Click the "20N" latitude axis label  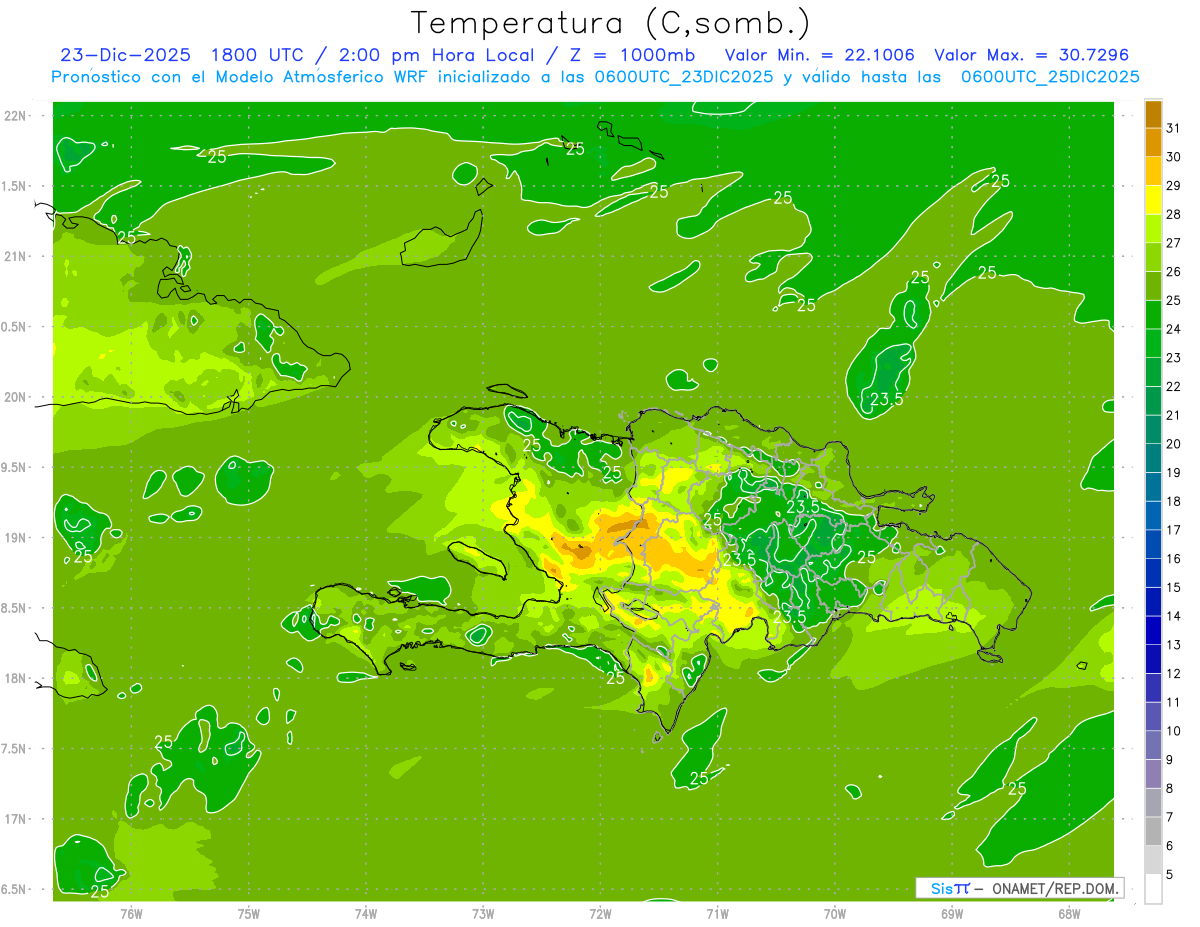(x=17, y=398)
